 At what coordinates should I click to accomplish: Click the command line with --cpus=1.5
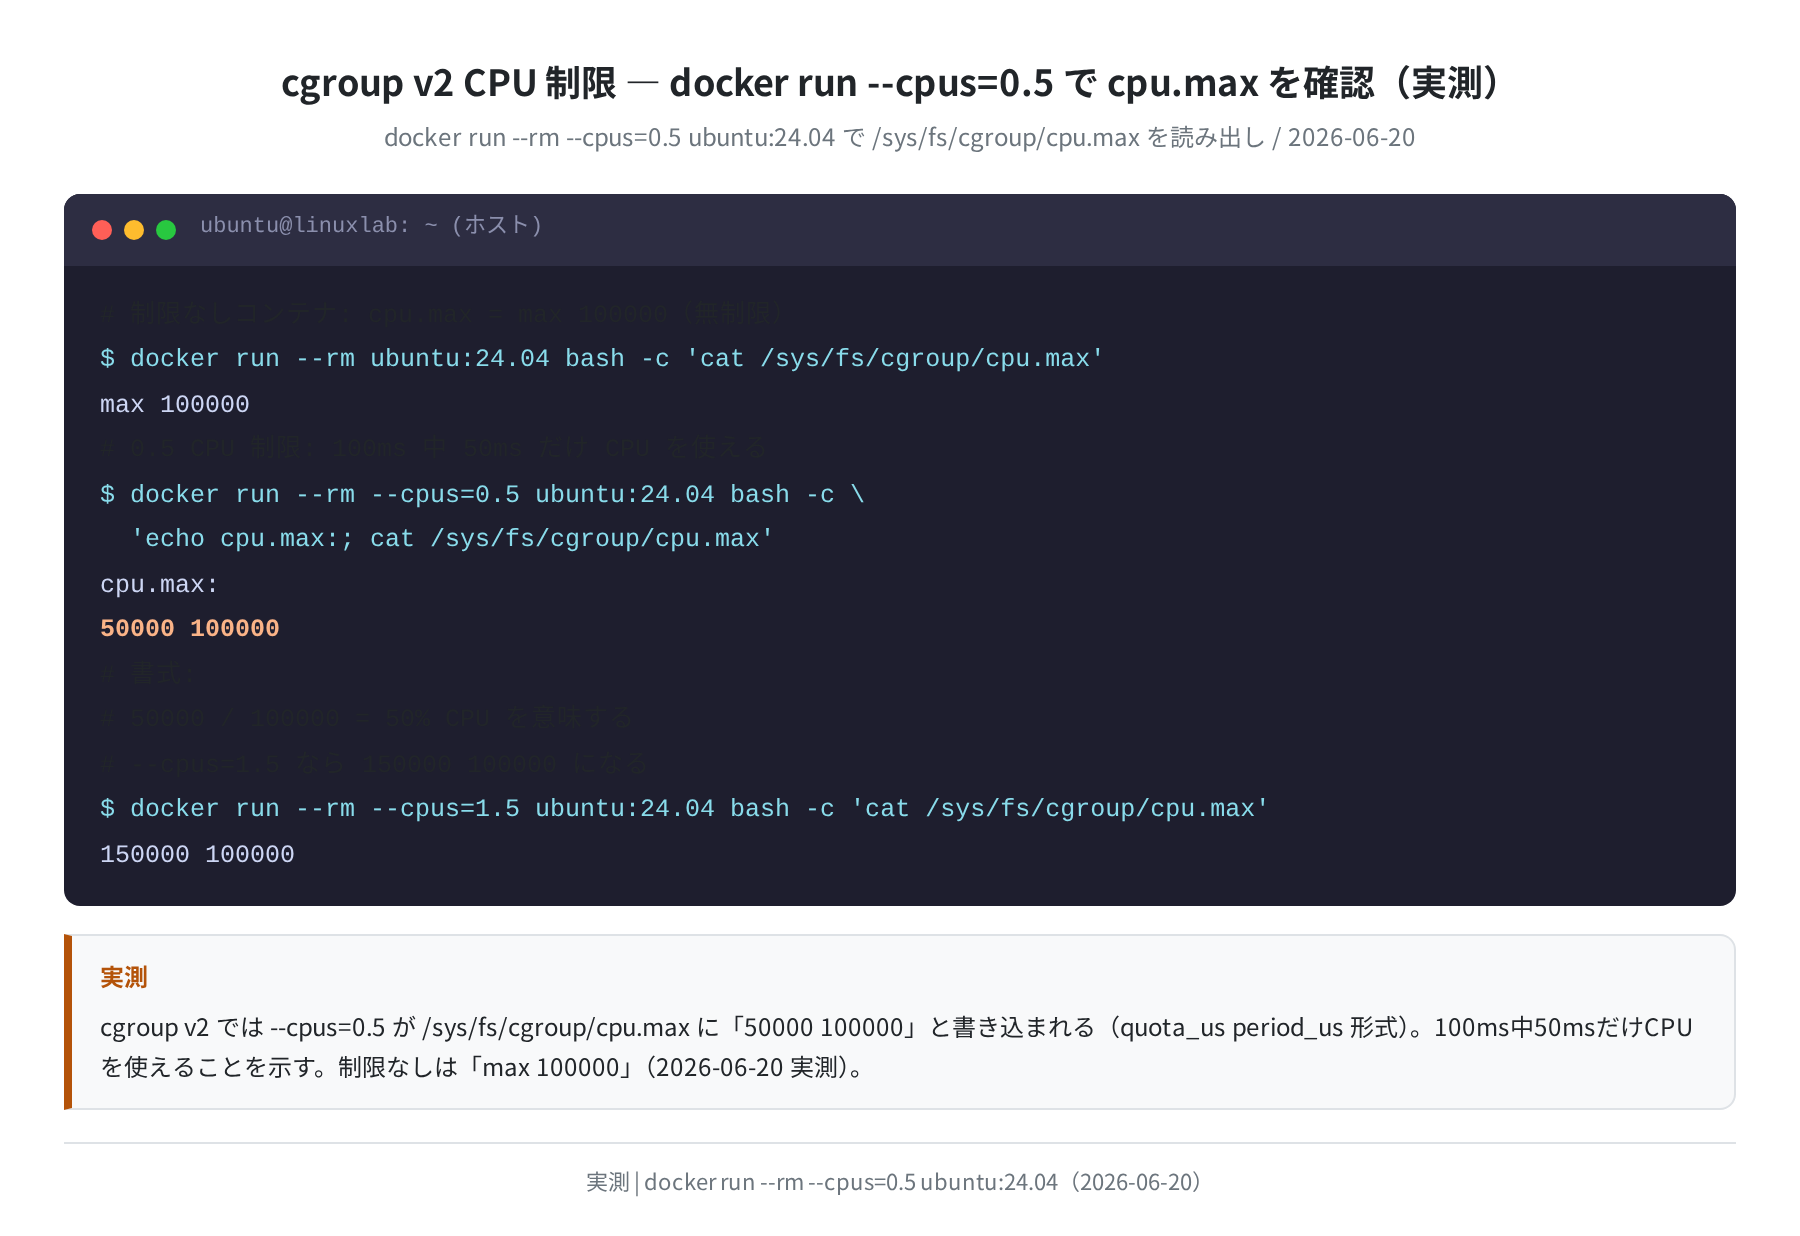[685, 808]
